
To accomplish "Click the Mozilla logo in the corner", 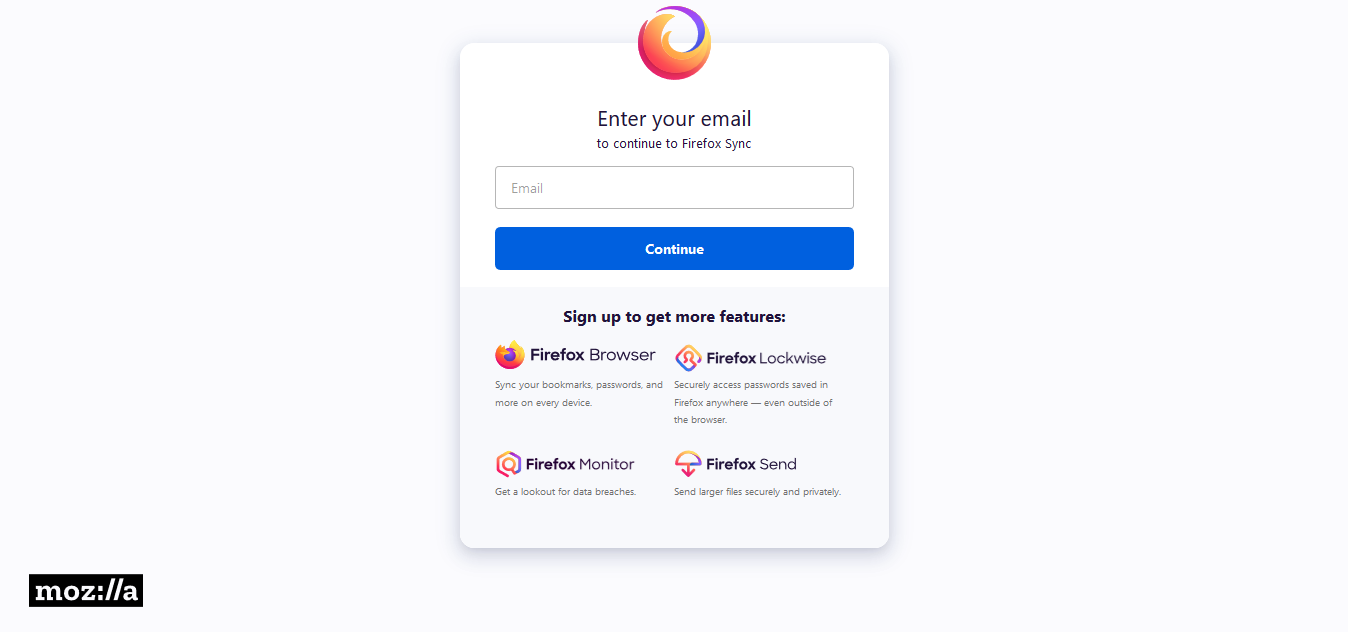I will [86, 591].
